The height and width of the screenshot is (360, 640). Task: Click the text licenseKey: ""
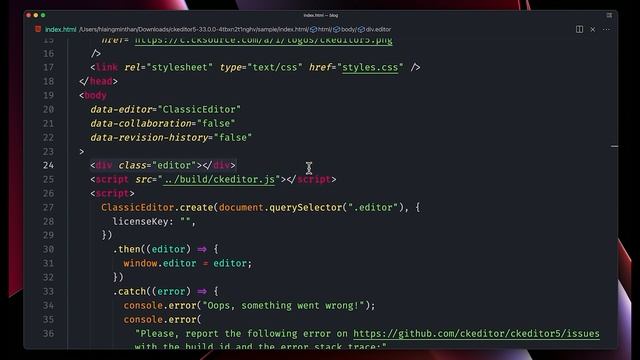pos(154,221)
